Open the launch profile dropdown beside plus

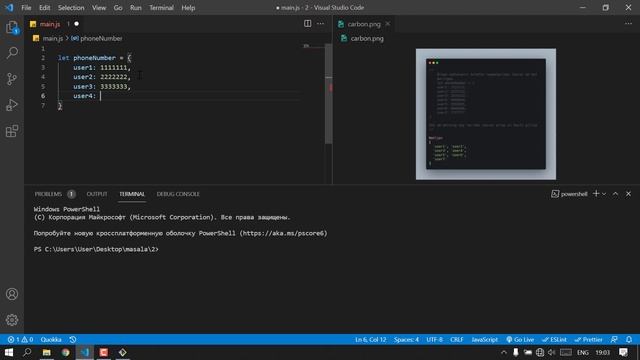point(604,194)
